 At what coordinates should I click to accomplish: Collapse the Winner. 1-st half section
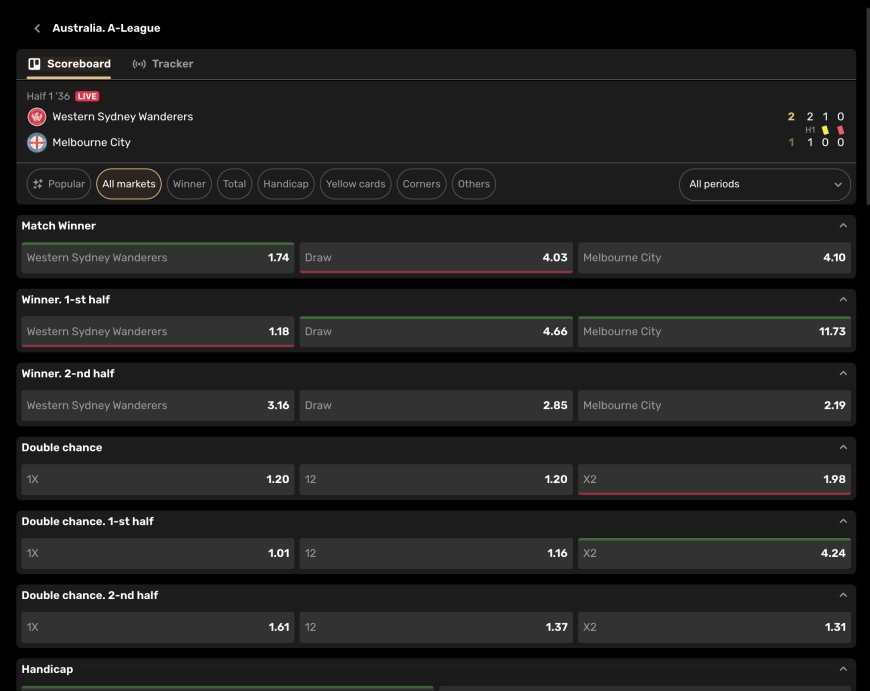(843, 299)
